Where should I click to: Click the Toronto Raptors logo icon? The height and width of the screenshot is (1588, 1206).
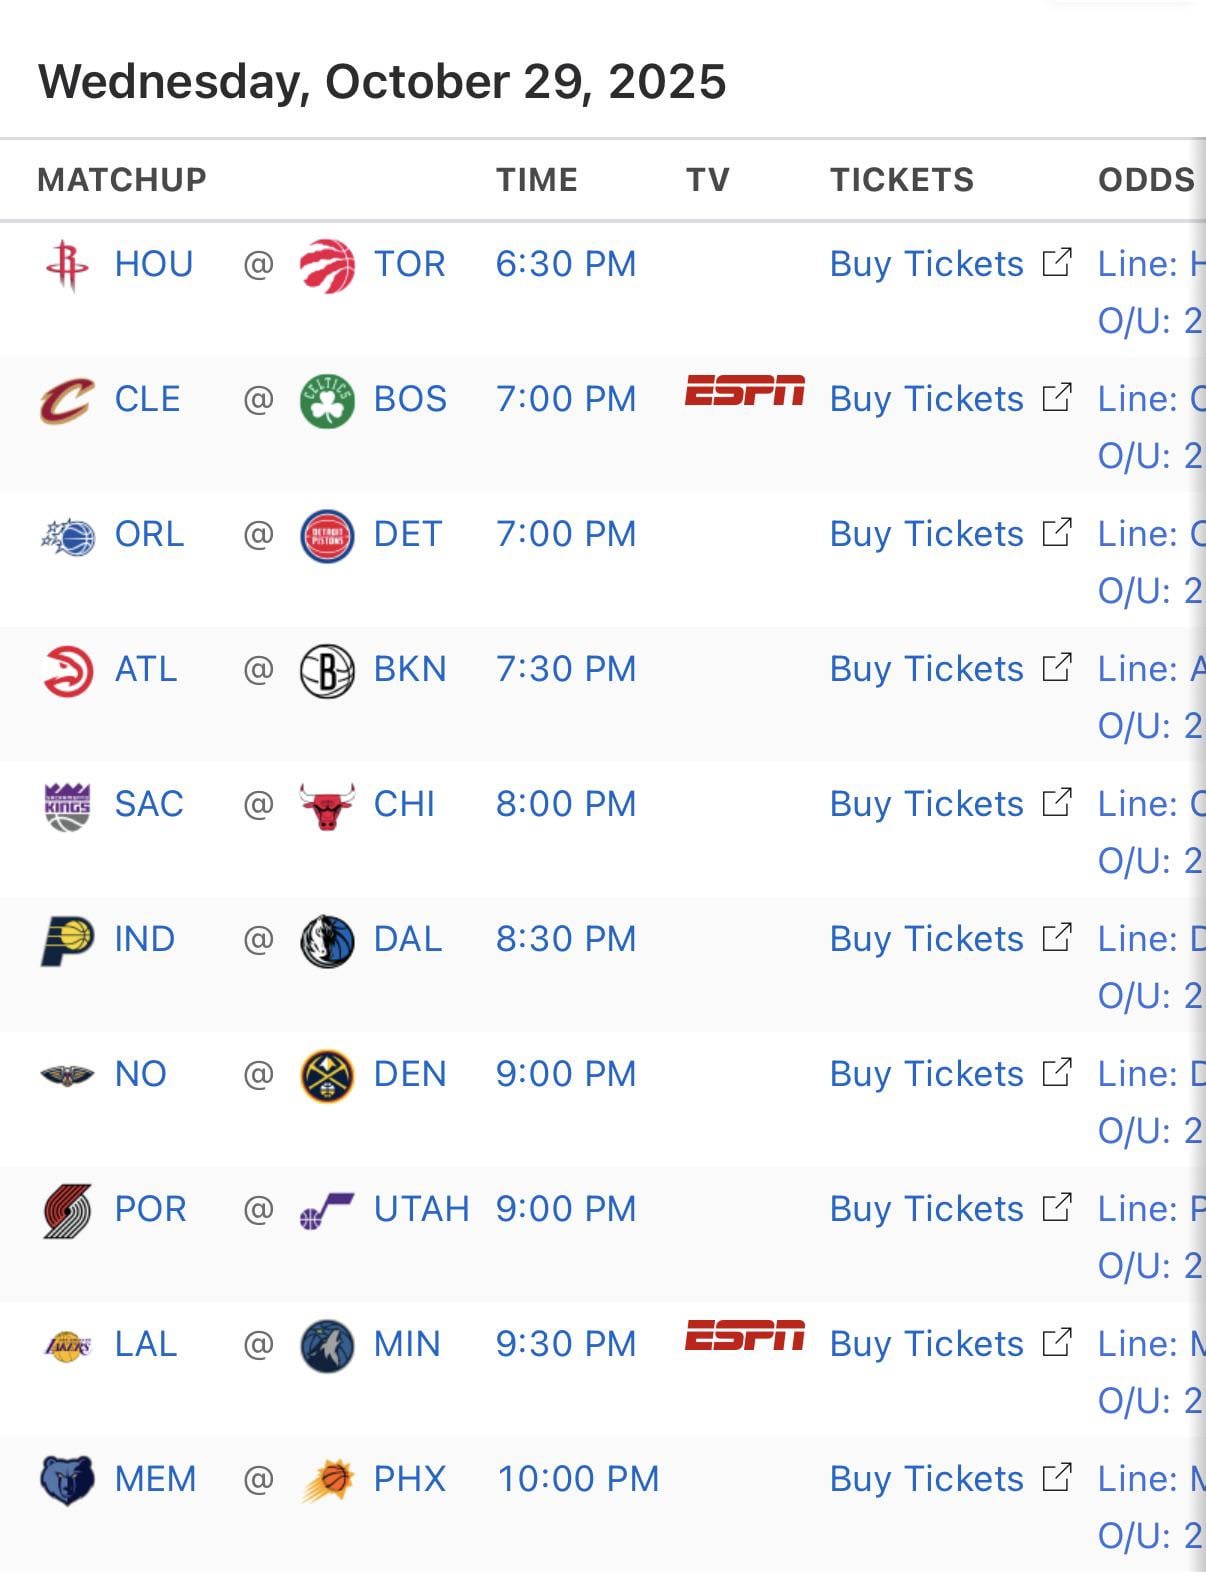click(327, 265)
